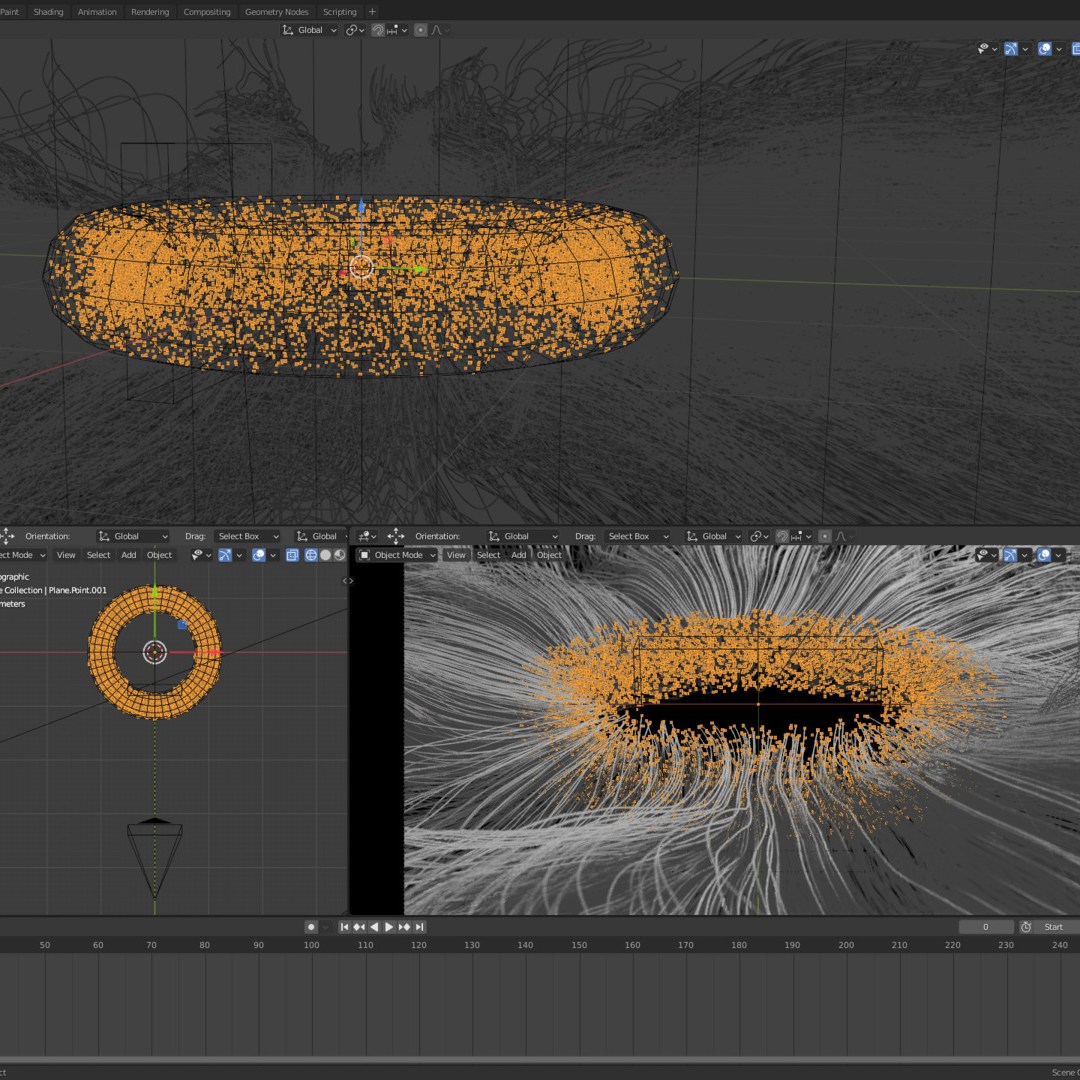Screen dimensions: 1080x1080
Task: Open the Add menu in bottom-right viewport
Action: click(x=518, y=555)
